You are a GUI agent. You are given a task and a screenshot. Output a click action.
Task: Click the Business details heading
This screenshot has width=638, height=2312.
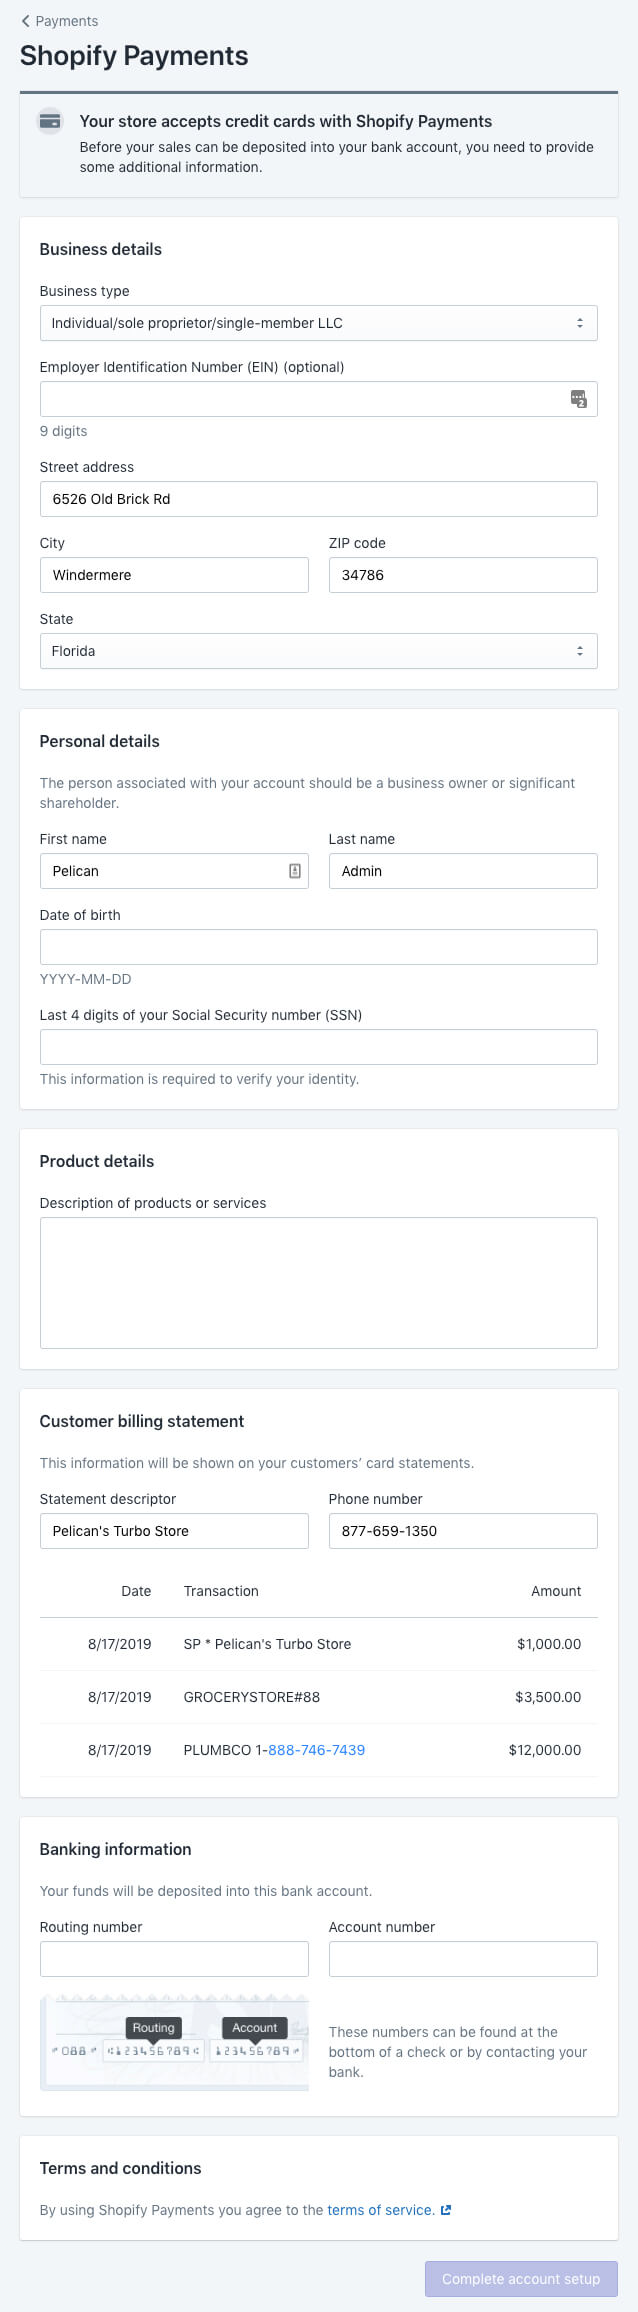tap(101, 249)
